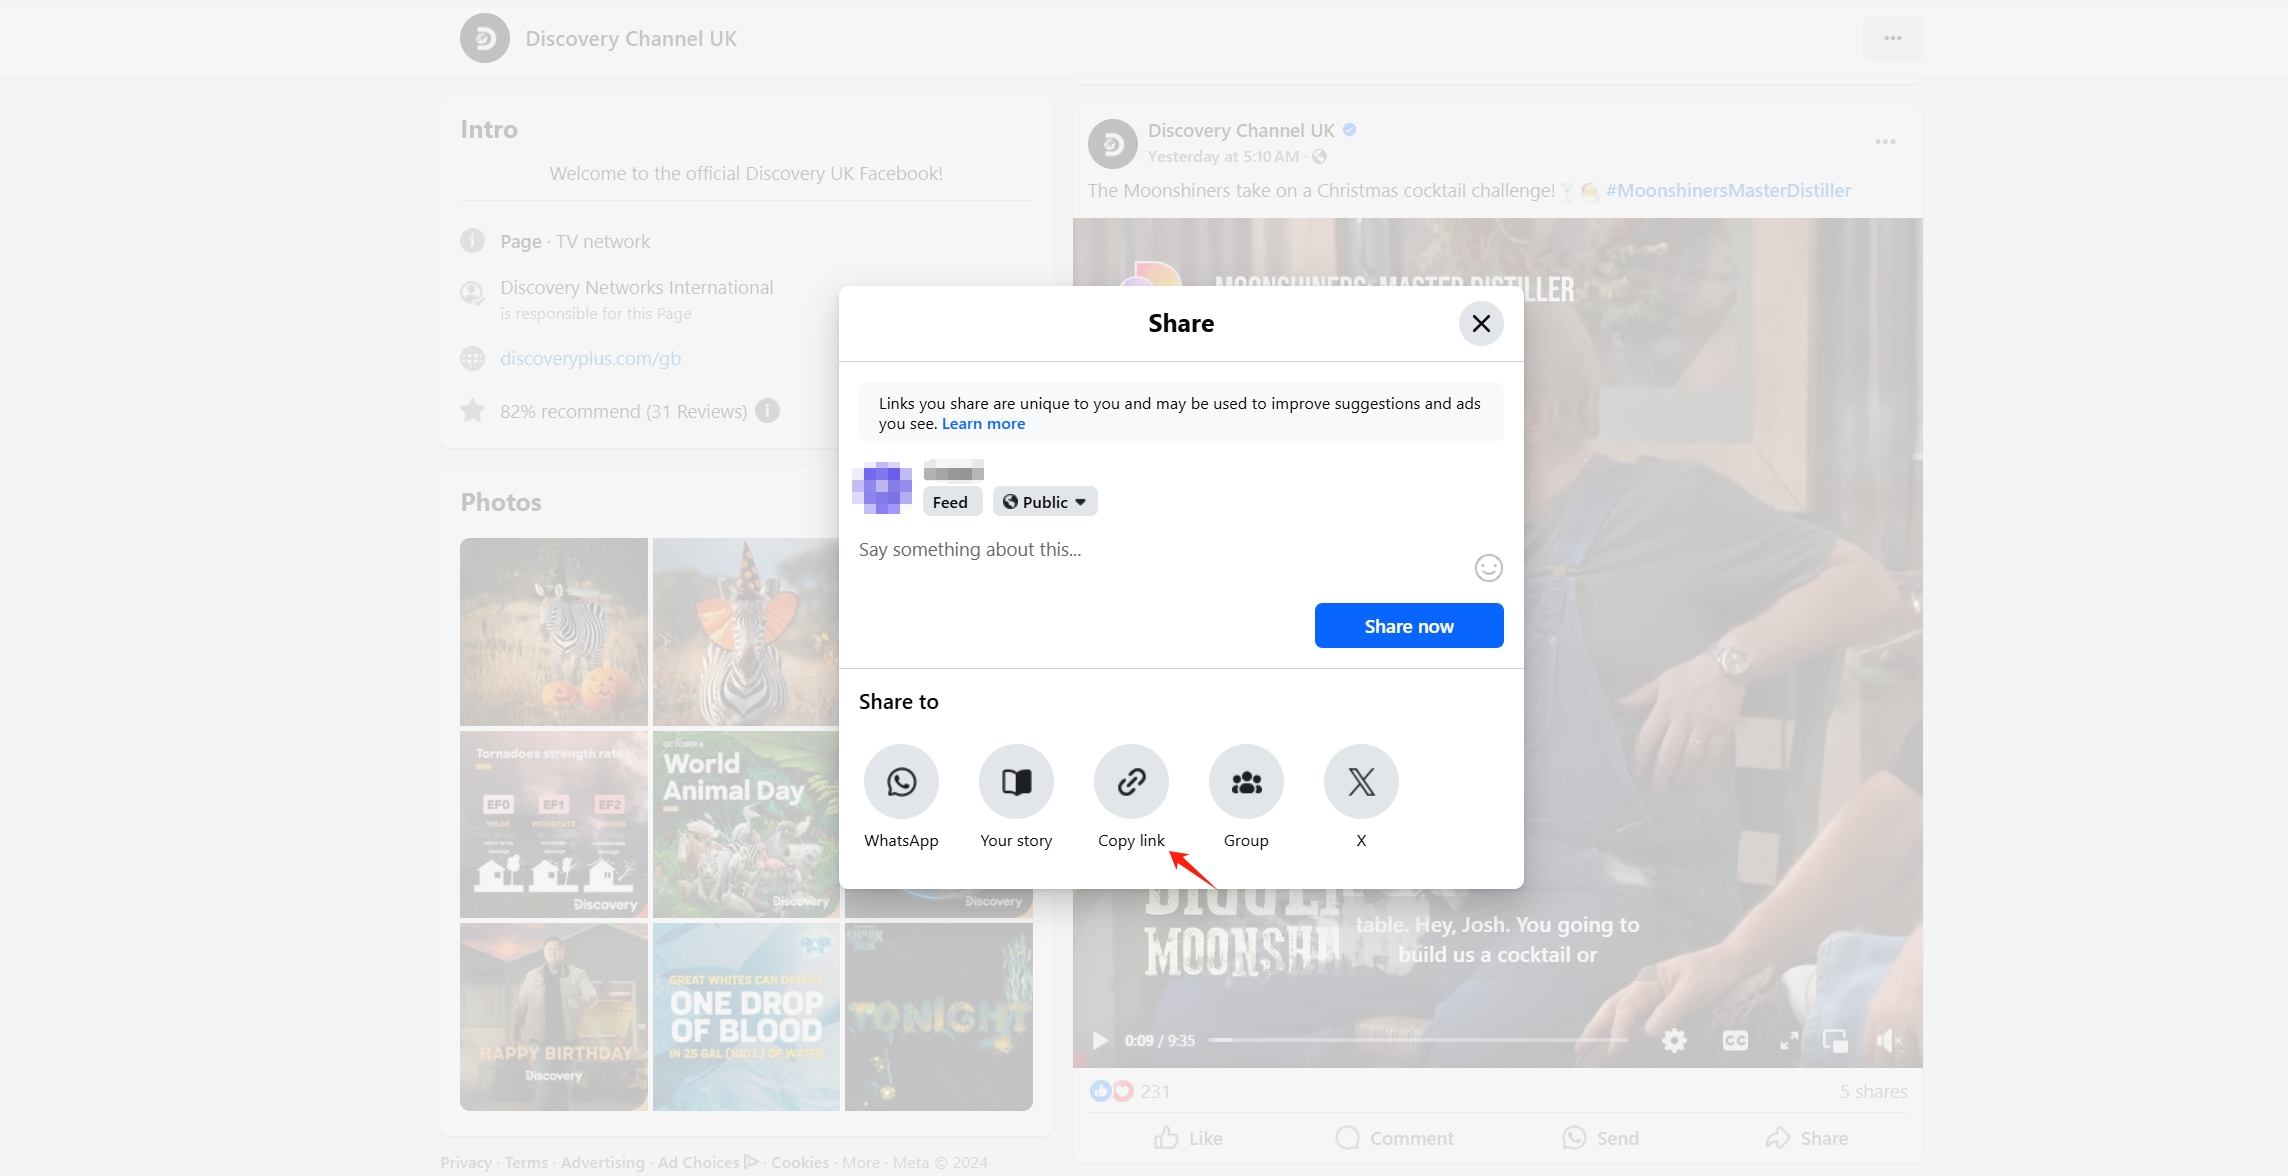View the 5 shares count
This screenshot has width=2288, height=1176.
1873,1091
